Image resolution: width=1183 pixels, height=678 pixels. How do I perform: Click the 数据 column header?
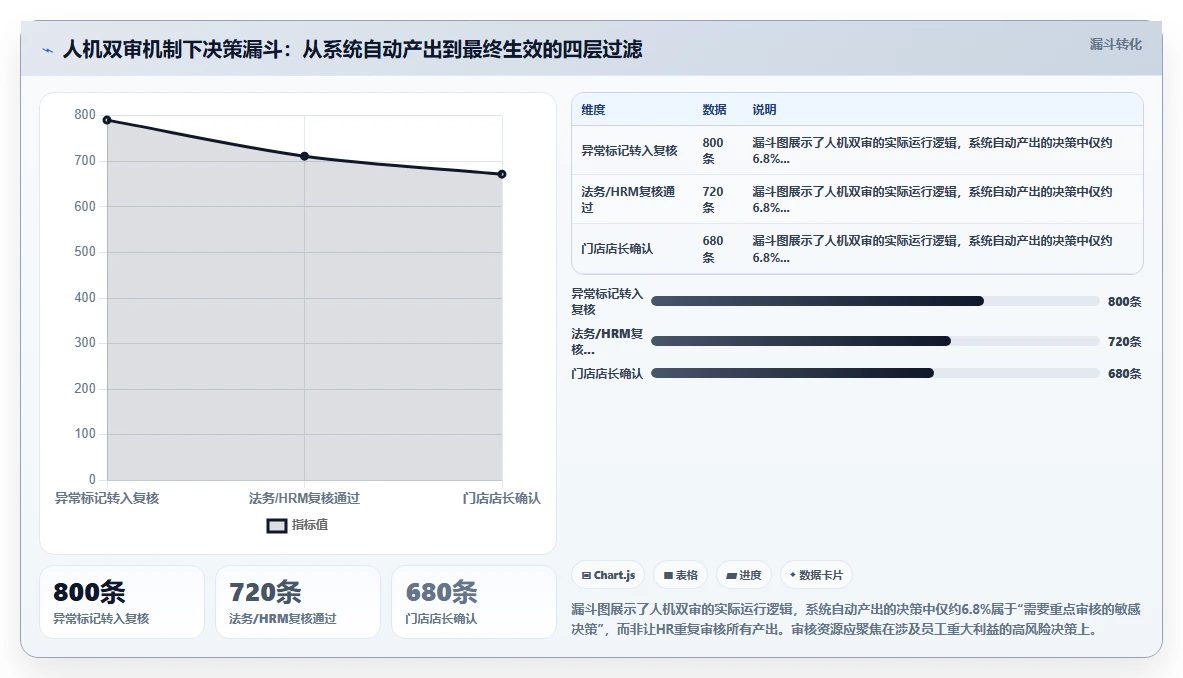click(714, 109)
